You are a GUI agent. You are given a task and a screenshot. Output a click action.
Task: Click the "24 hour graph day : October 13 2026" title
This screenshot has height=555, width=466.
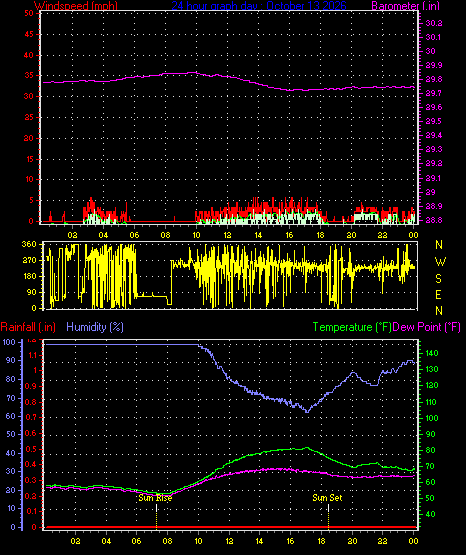pos(259,5)
